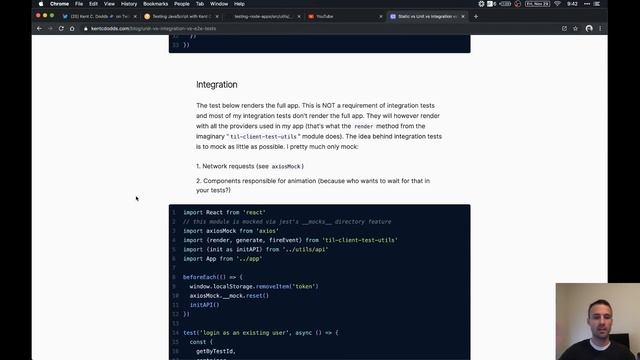Bookmark this page with the star

click(x=575, y=29)
